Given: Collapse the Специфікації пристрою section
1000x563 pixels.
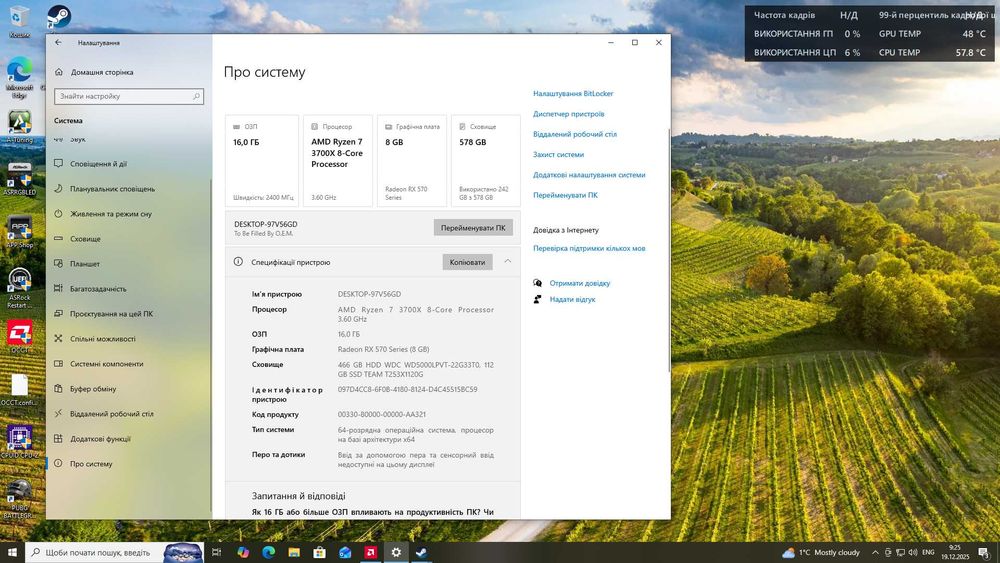Looking at the screenshot, I should pos(508,261).
